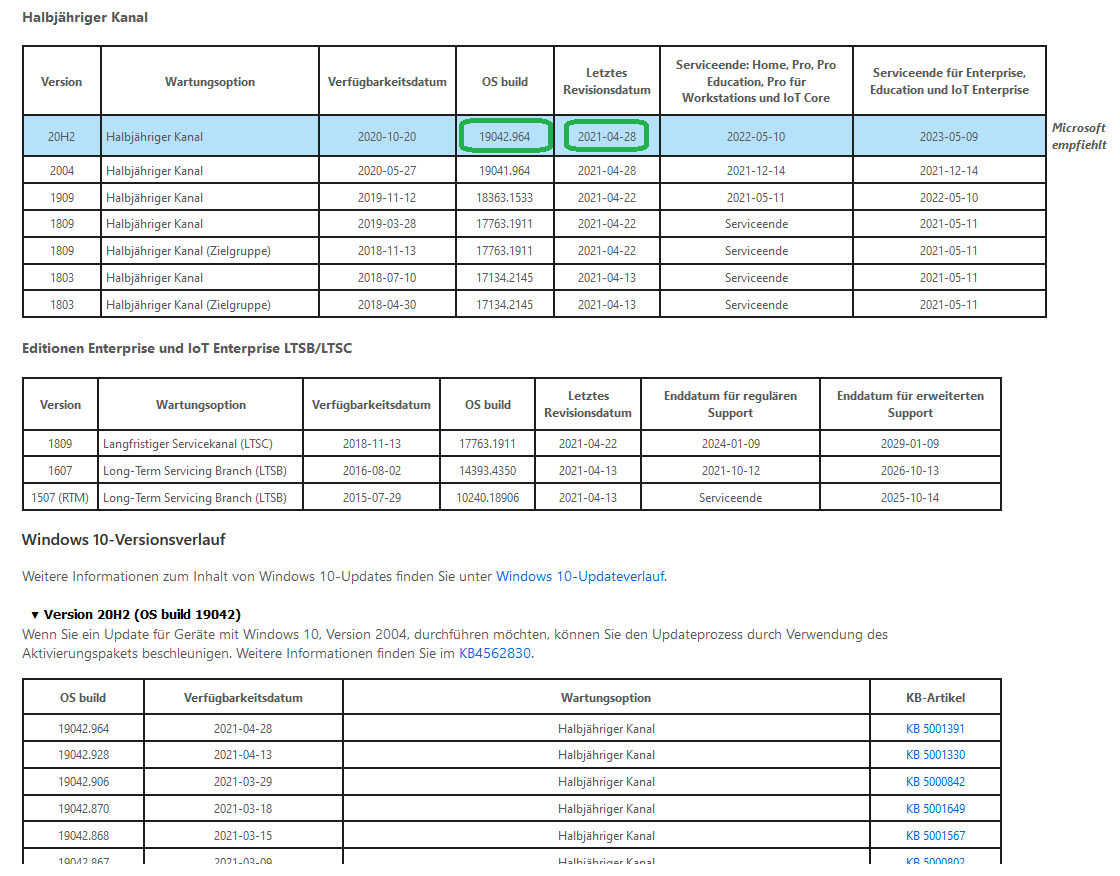Click the 'Editionen Enterprise und IoT Enterprise LTSB/LTSC' heading
1120x876 pixels.
(187, 348)
